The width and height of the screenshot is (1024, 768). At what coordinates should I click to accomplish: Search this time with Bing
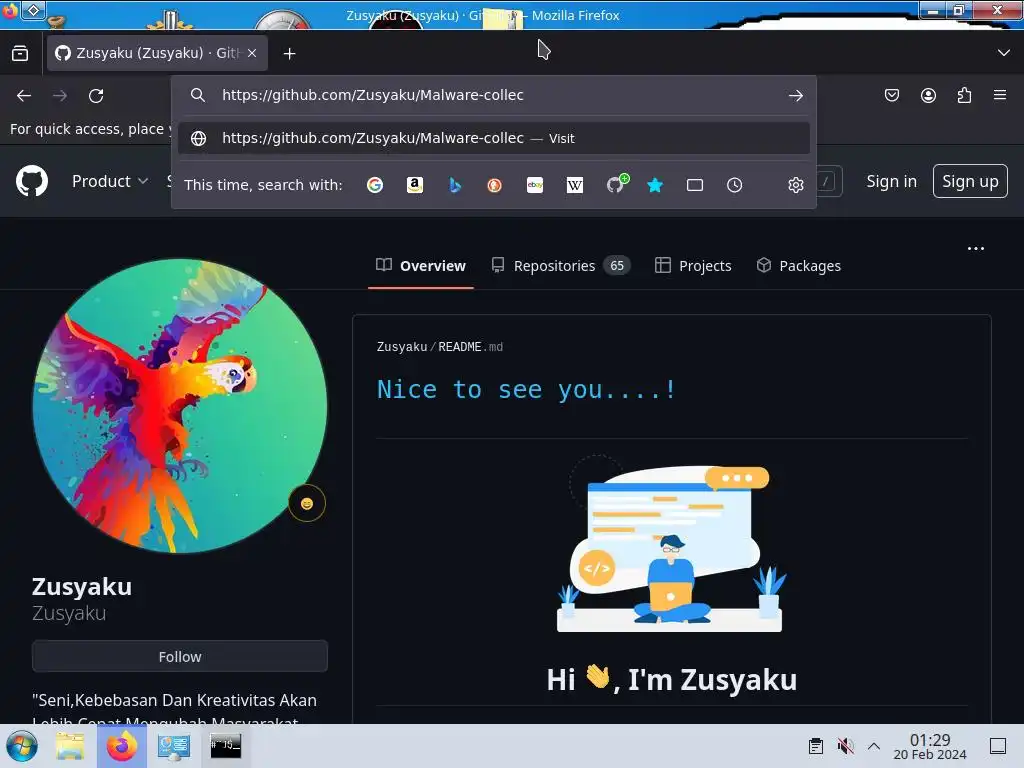[x=455, y=185]
